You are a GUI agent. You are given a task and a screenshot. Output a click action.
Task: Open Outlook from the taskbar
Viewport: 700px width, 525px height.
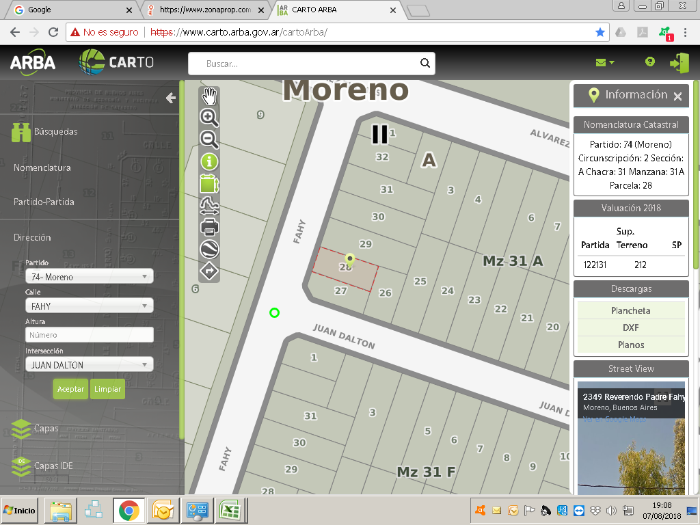(163, 510)
